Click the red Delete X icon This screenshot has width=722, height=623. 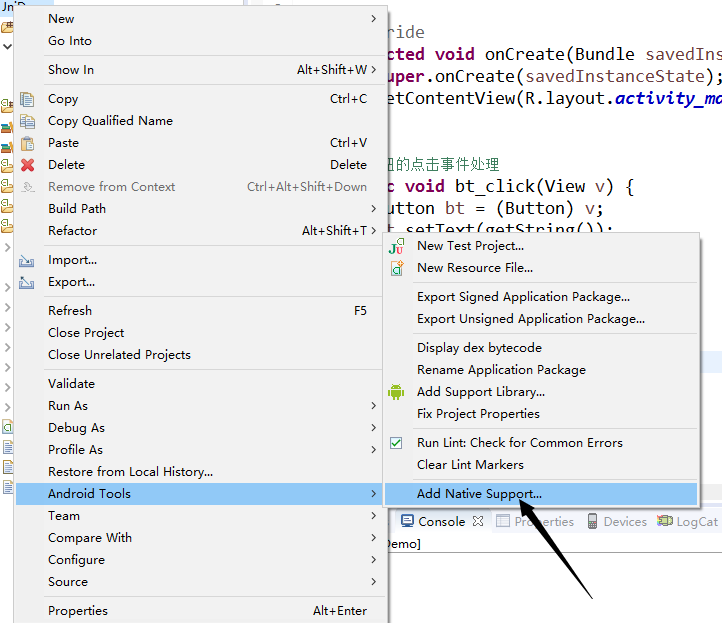coord(28,165)
